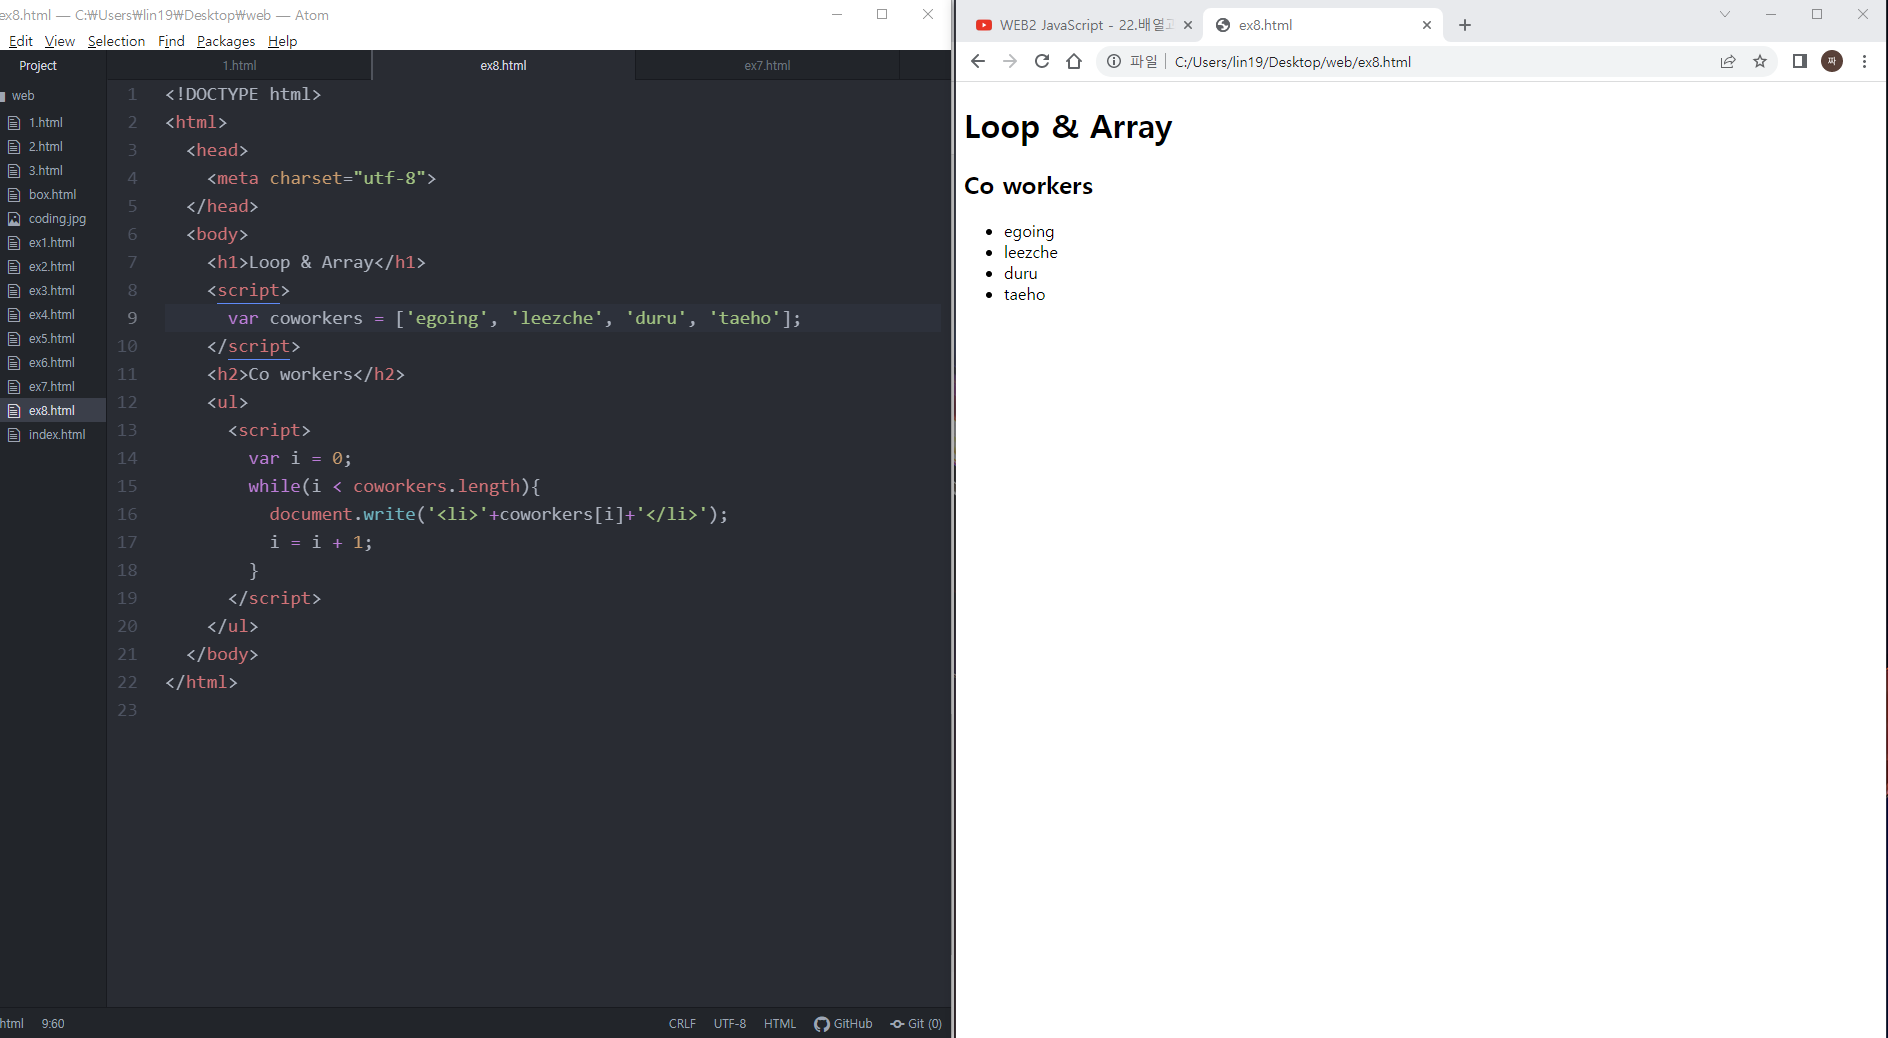
Task: Click the 'taeho' list item in browser
Action: [1024, 295]
